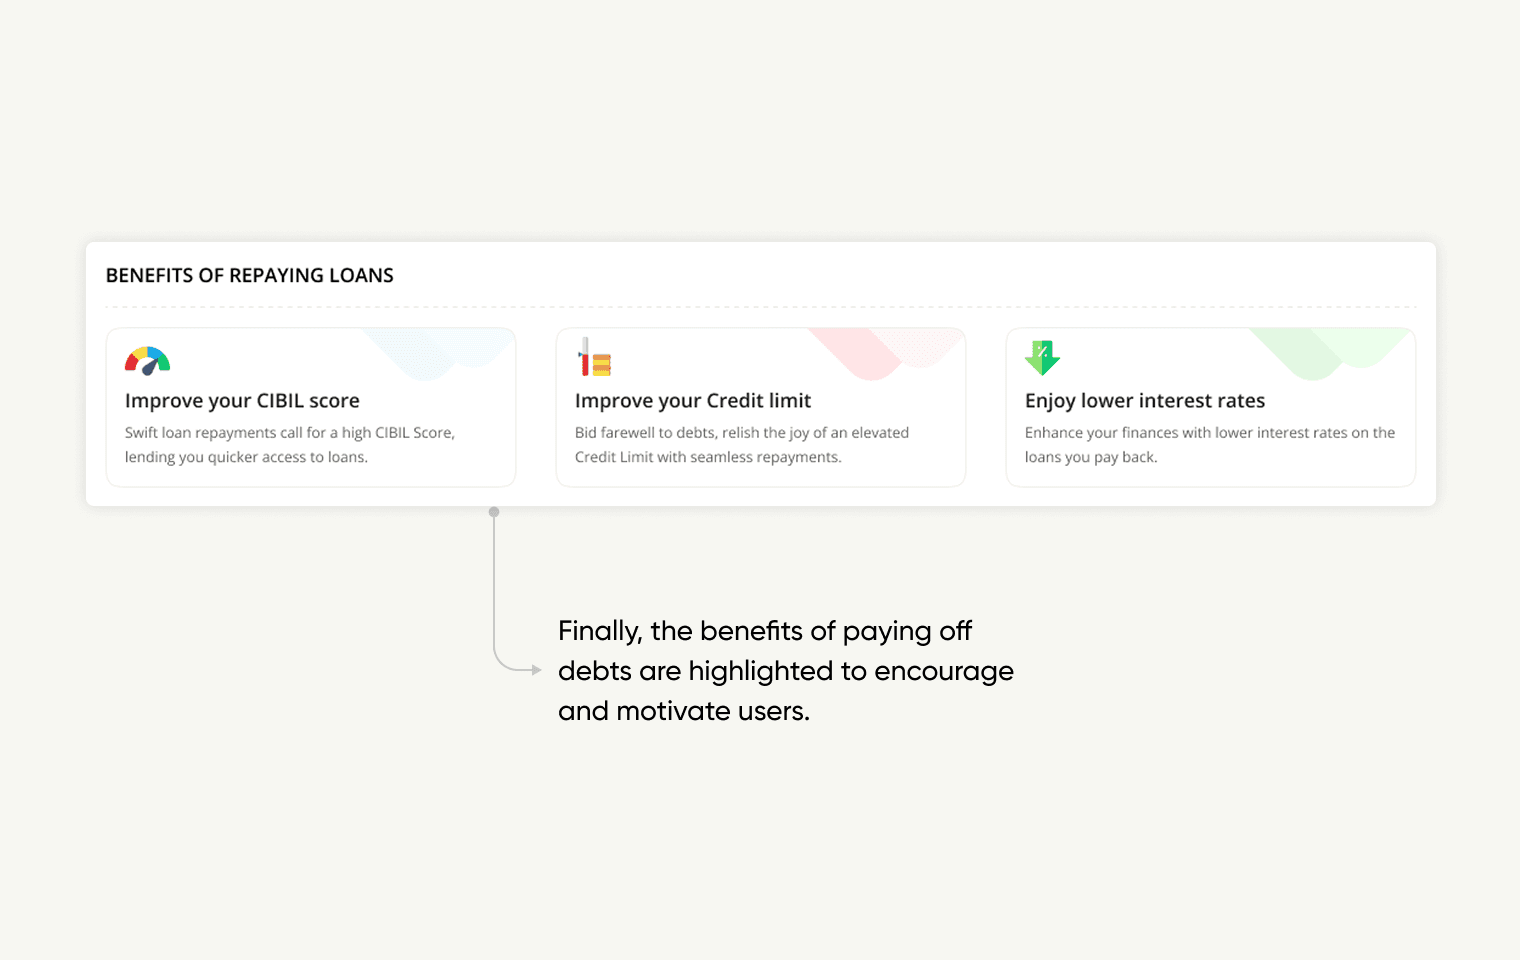Click the green down-arrow interest icon
This screenshot has width=1520, height=960.
[1042, 357]
